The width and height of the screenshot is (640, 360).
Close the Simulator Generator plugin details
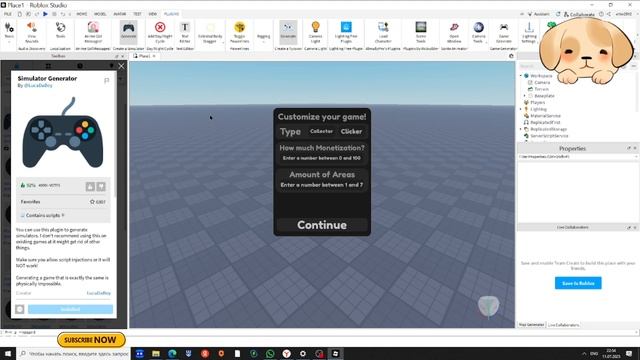point(121,66)
